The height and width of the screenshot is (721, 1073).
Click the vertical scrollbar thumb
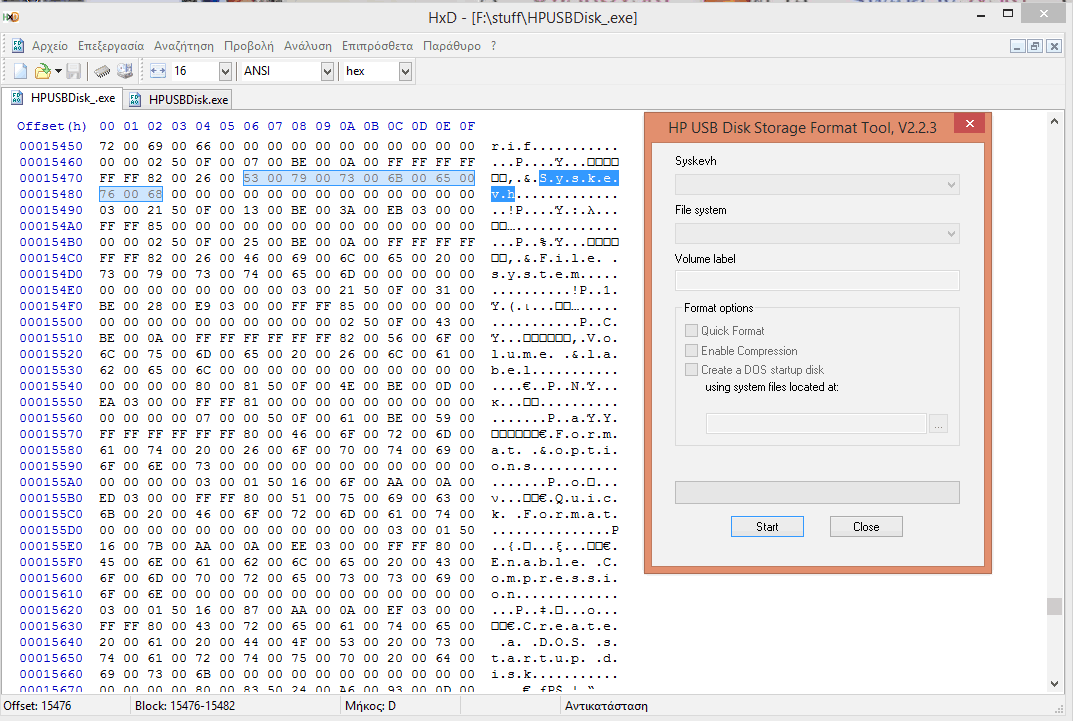(1055, 607)
